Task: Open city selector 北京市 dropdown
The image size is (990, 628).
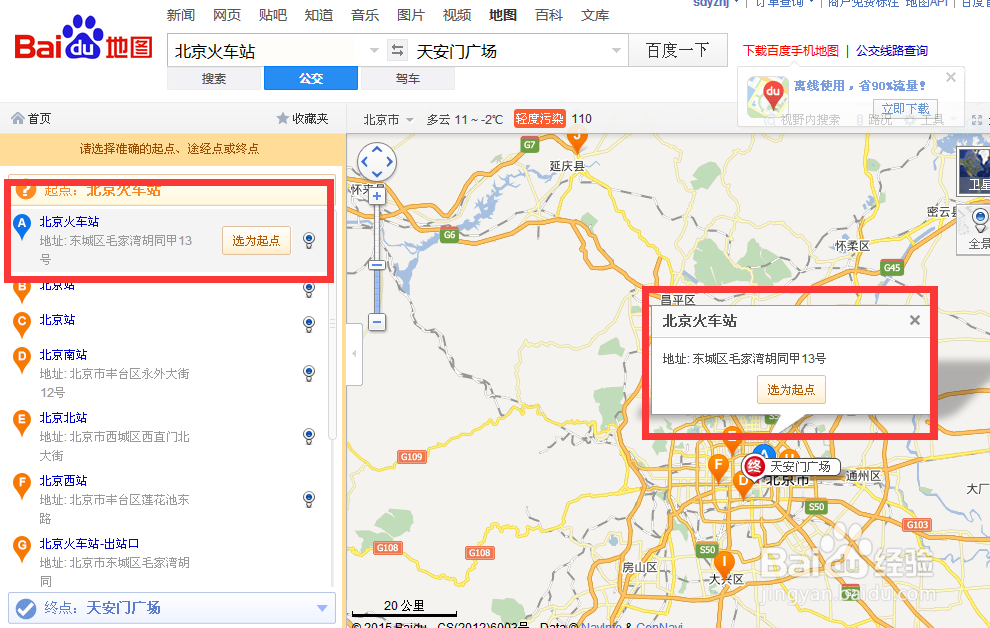Action: tap(388, 119)
